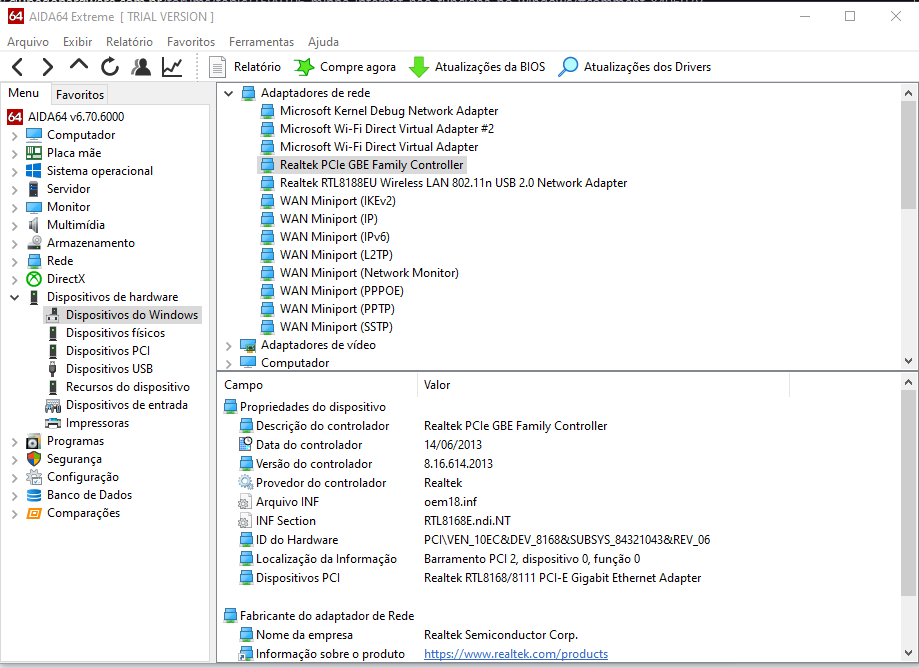Open the Ferramentas menu
The width and height of the screenshot is (919, 668).
coord(261,42)
